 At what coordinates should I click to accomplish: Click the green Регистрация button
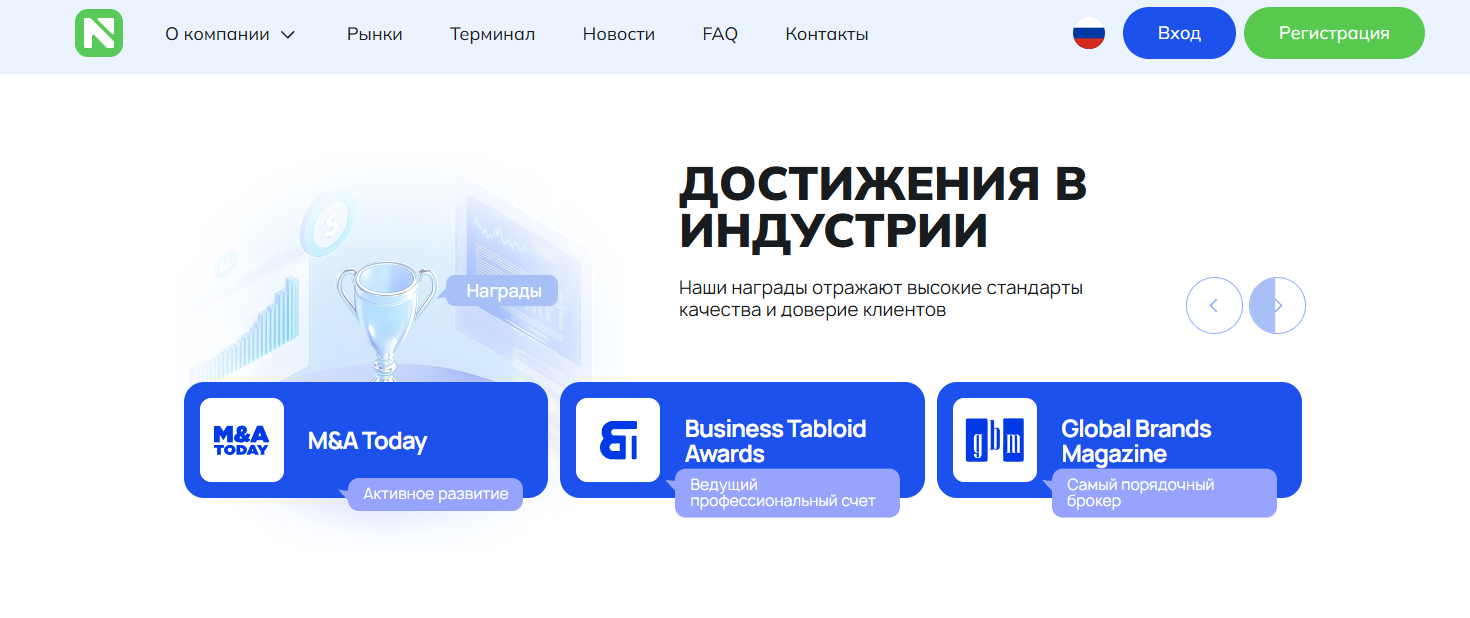pyautogui.click(x=1334, y=33)
